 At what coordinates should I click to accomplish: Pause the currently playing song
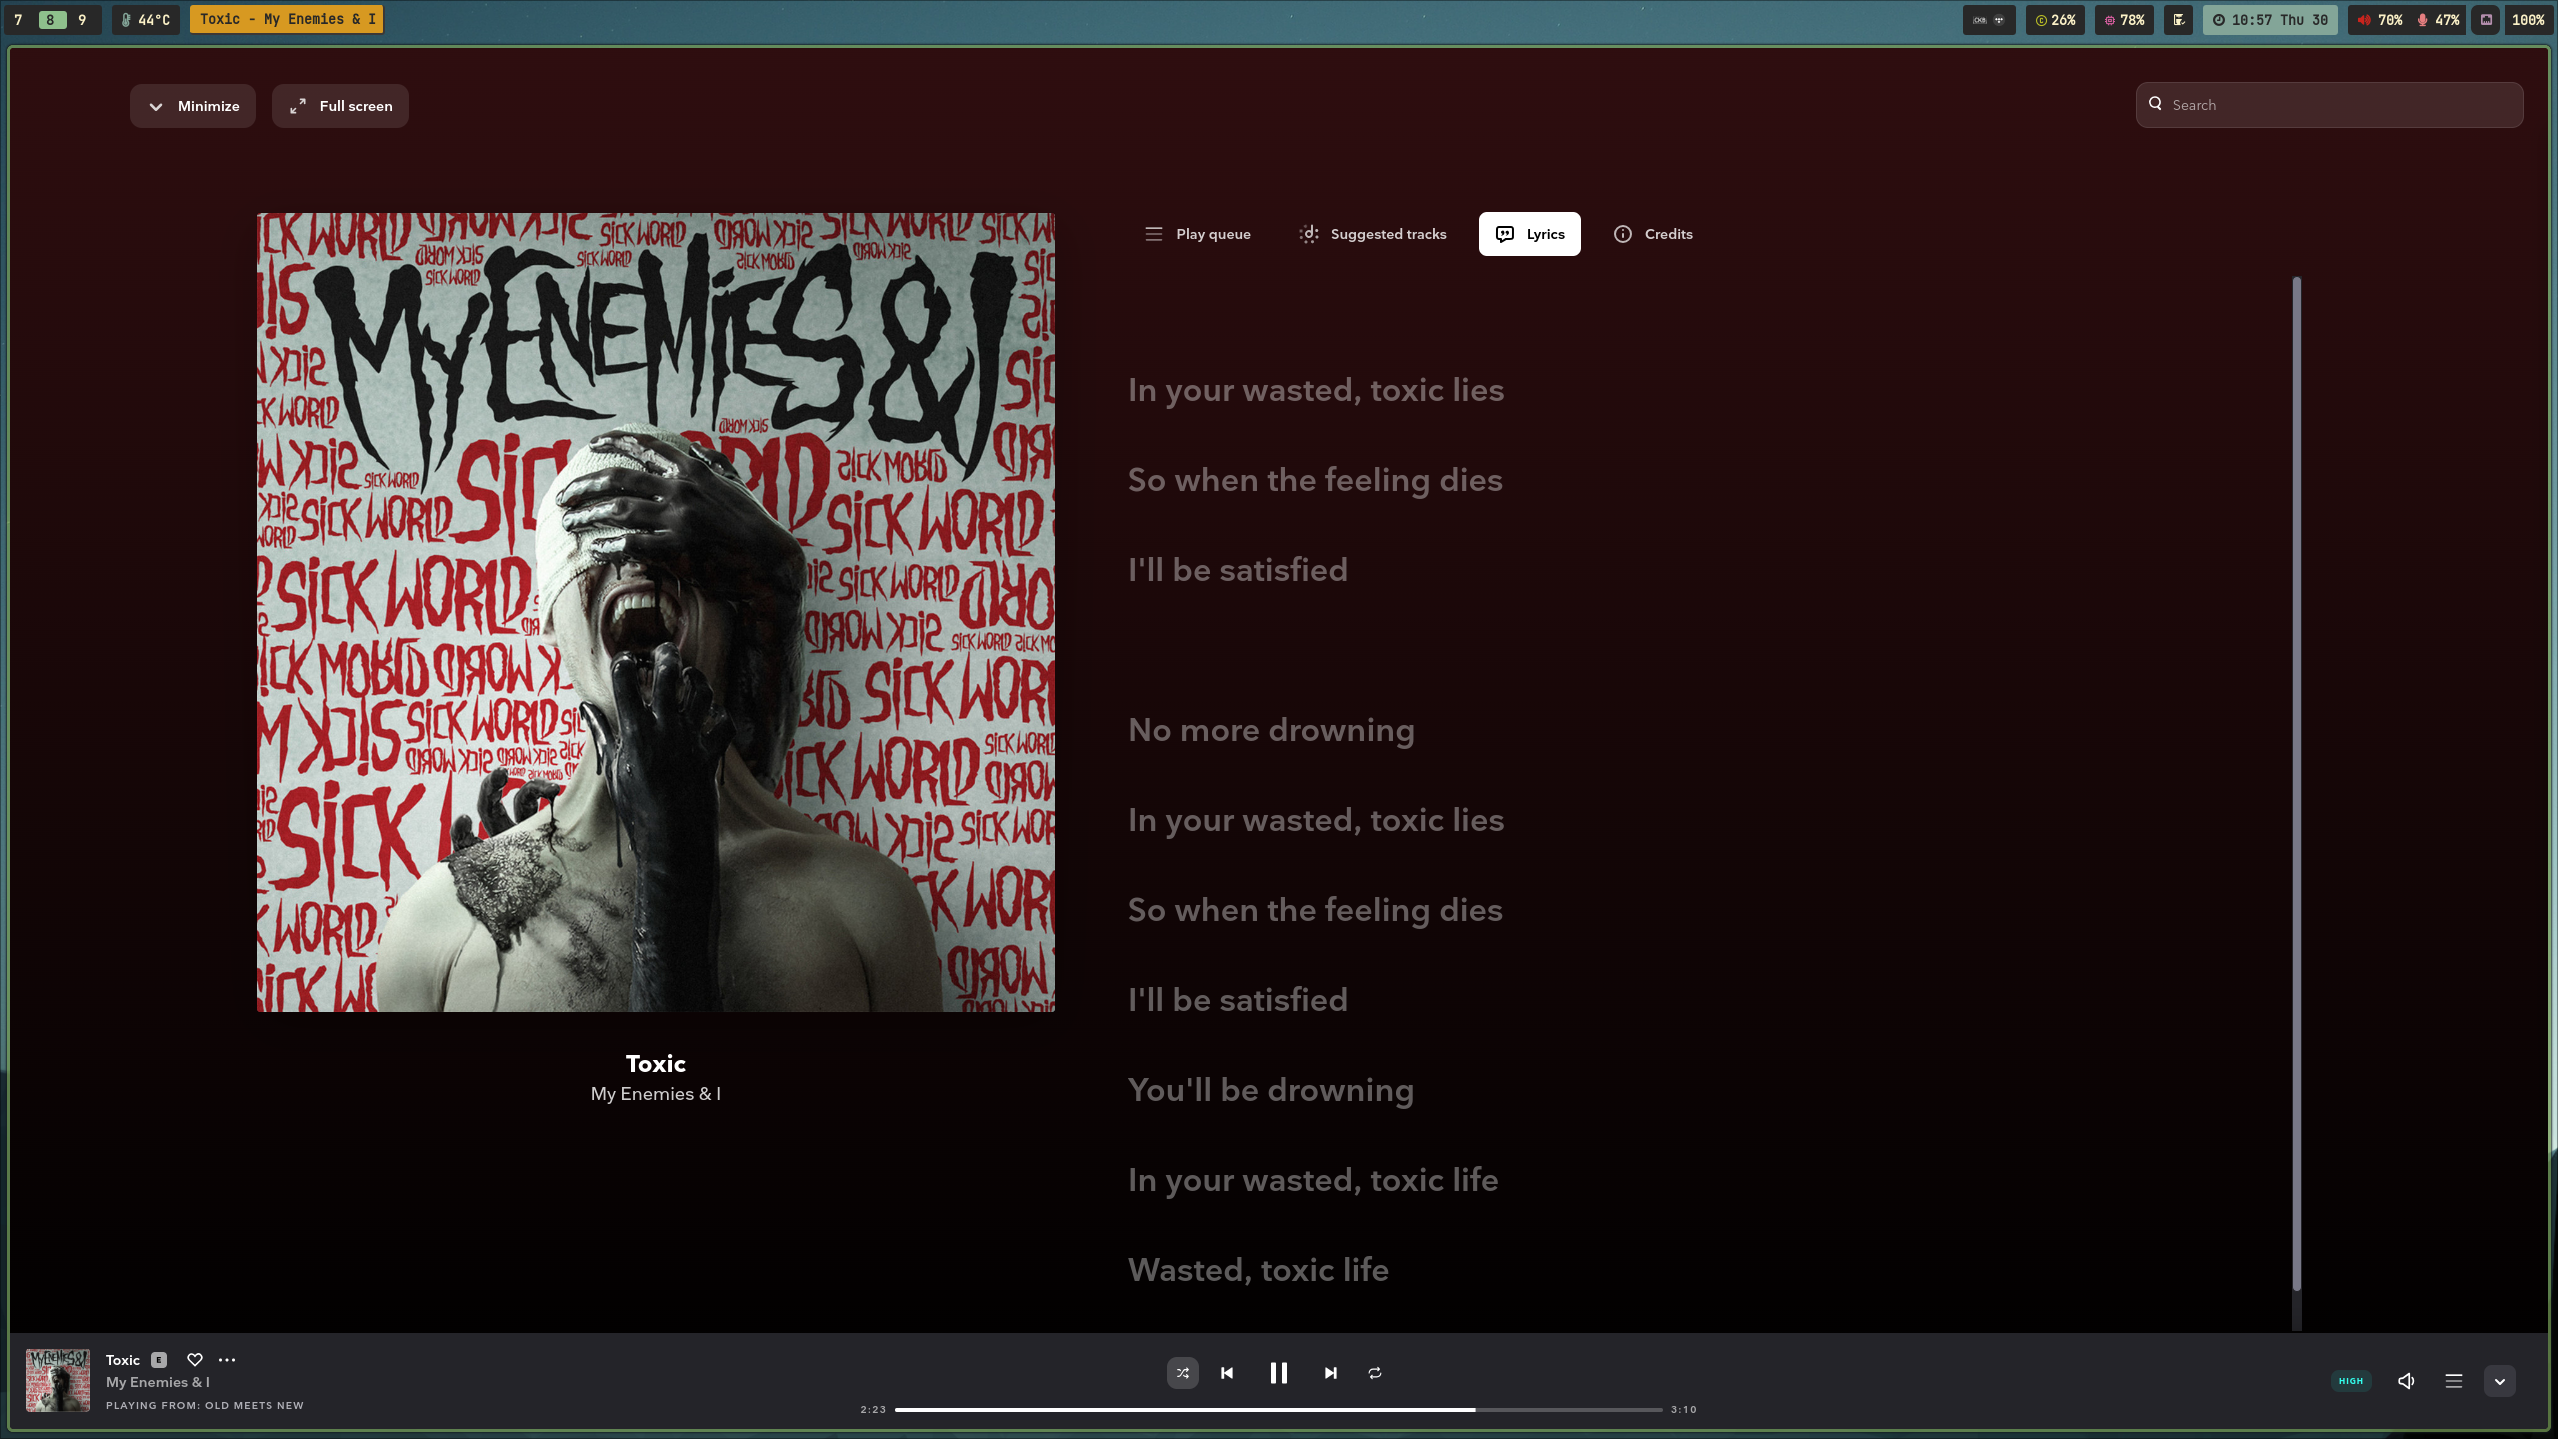1278,1373
